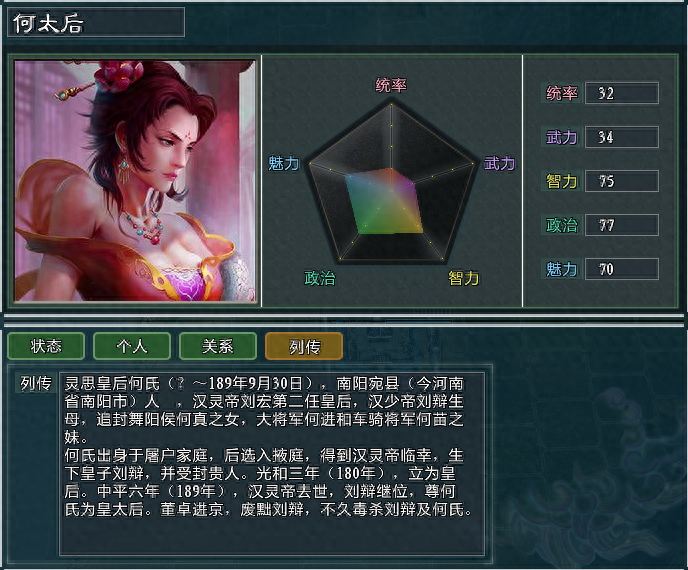Screen dimensions: 688x570
Task: Click the 统率 value field showing 32
Action: 622,93
